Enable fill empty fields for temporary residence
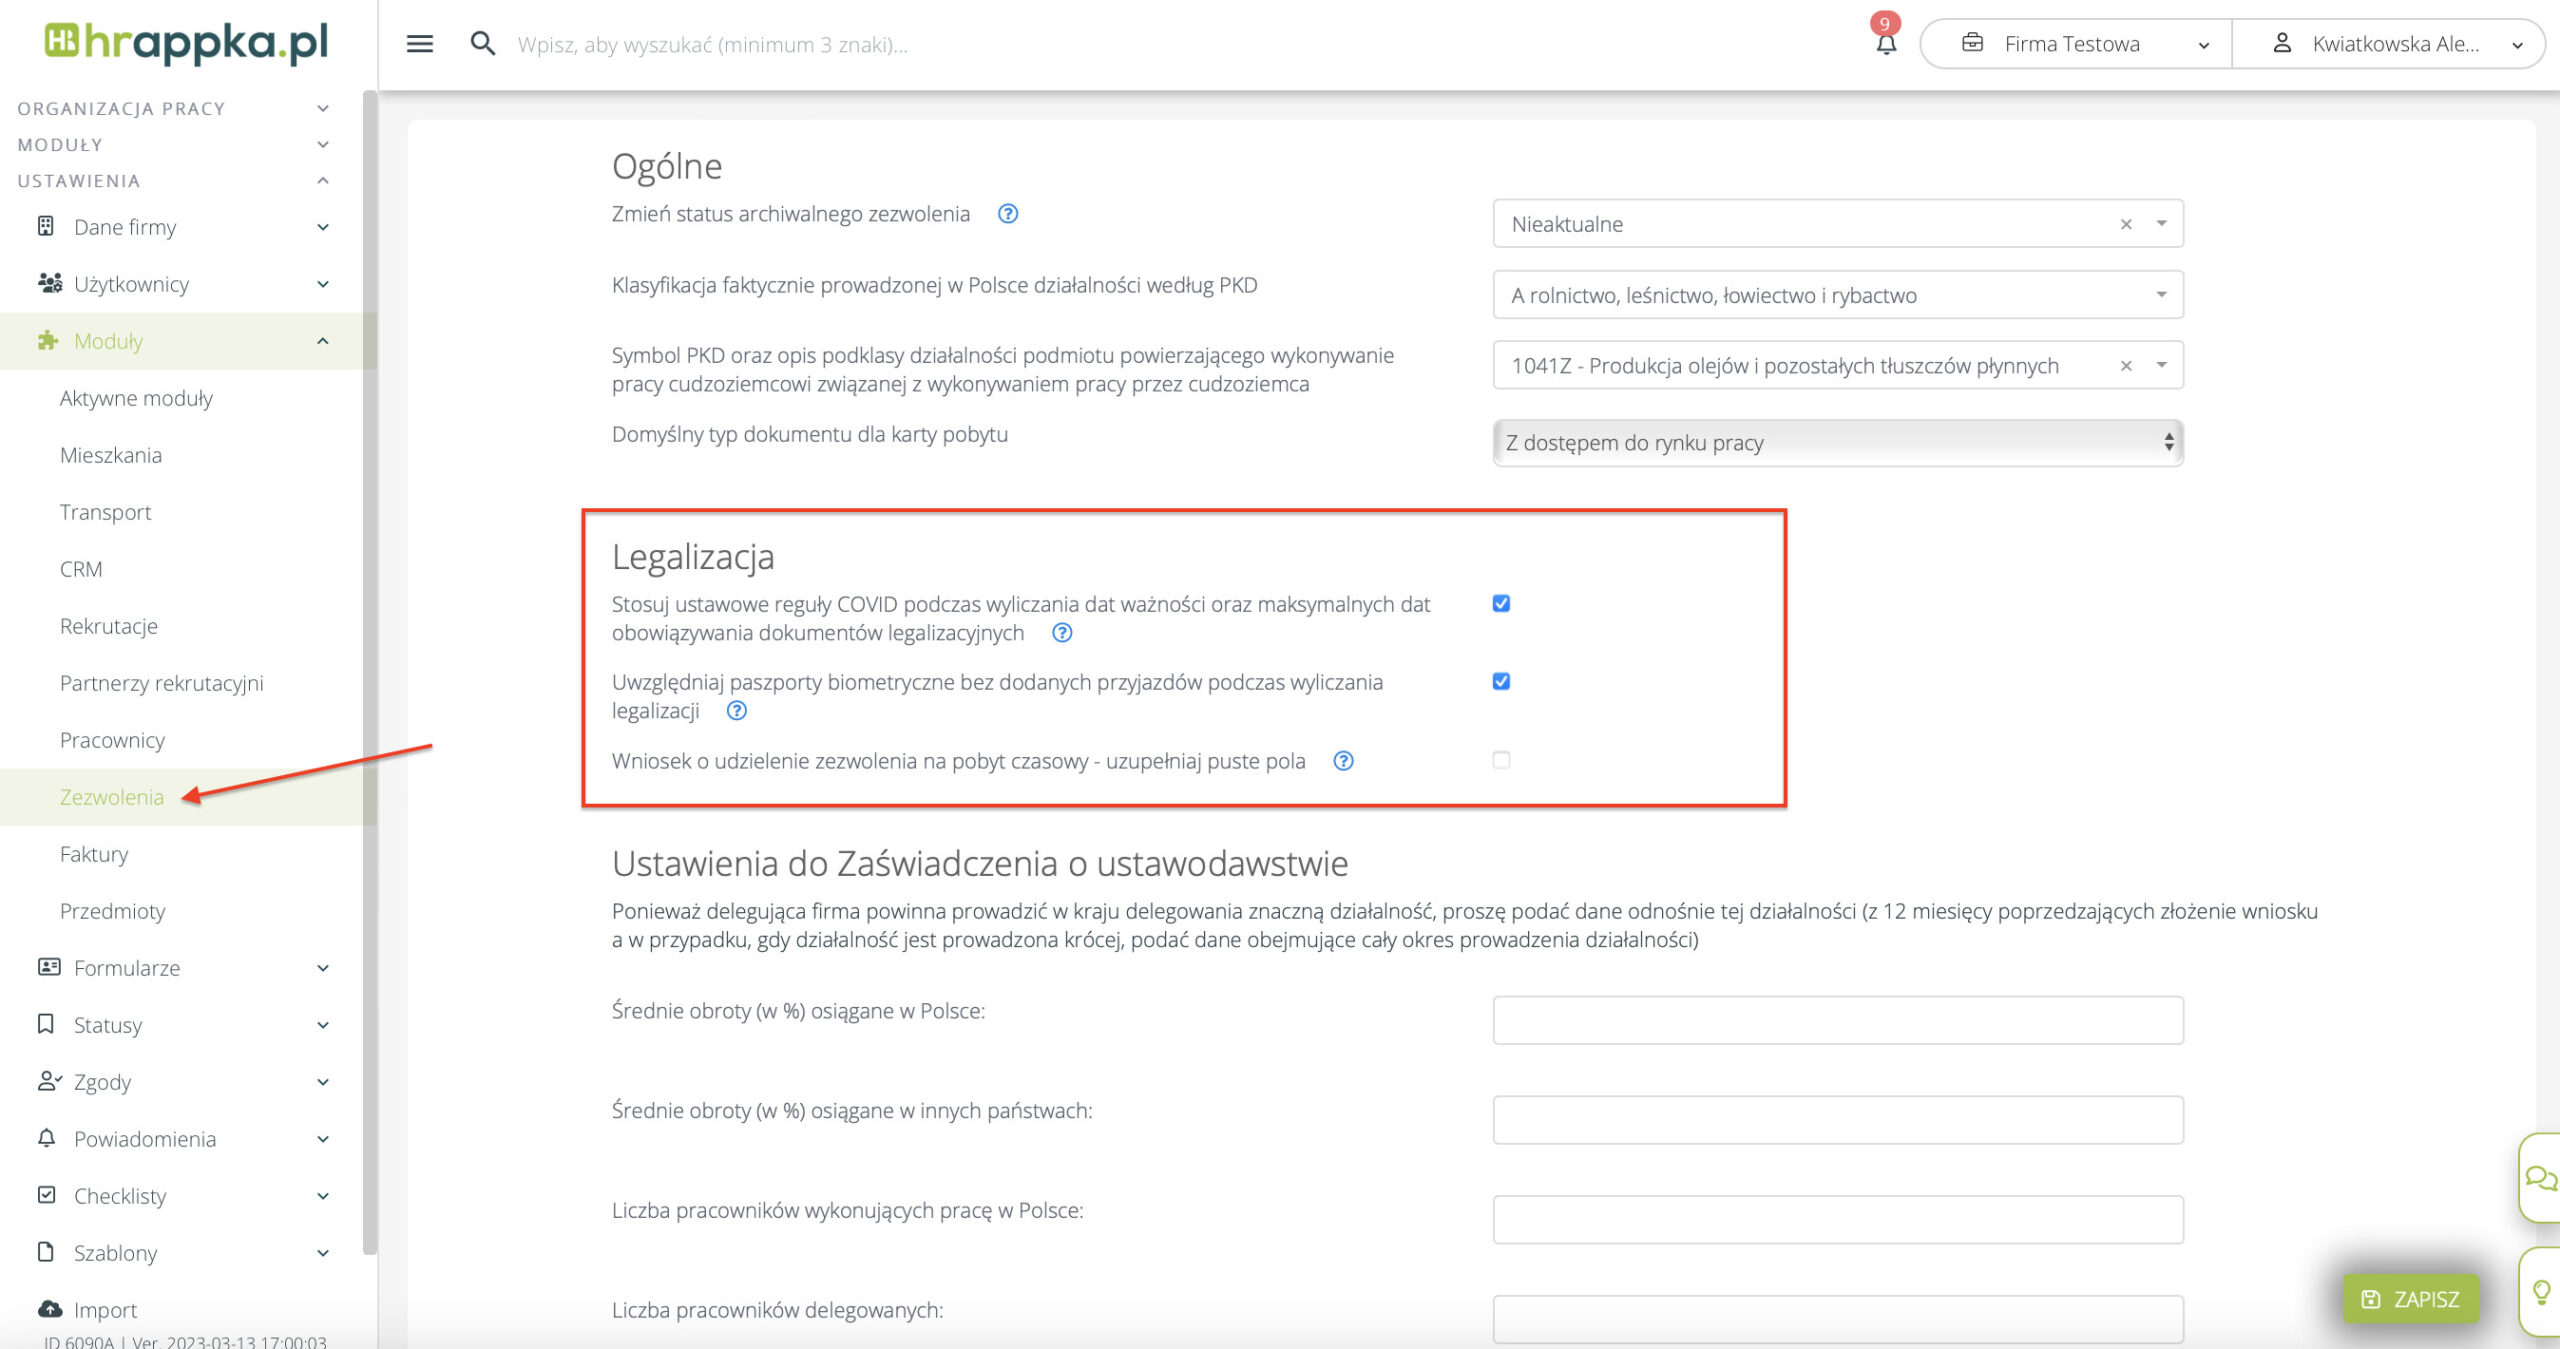Screen dimensions: 2560x1349 point(1500,760)
